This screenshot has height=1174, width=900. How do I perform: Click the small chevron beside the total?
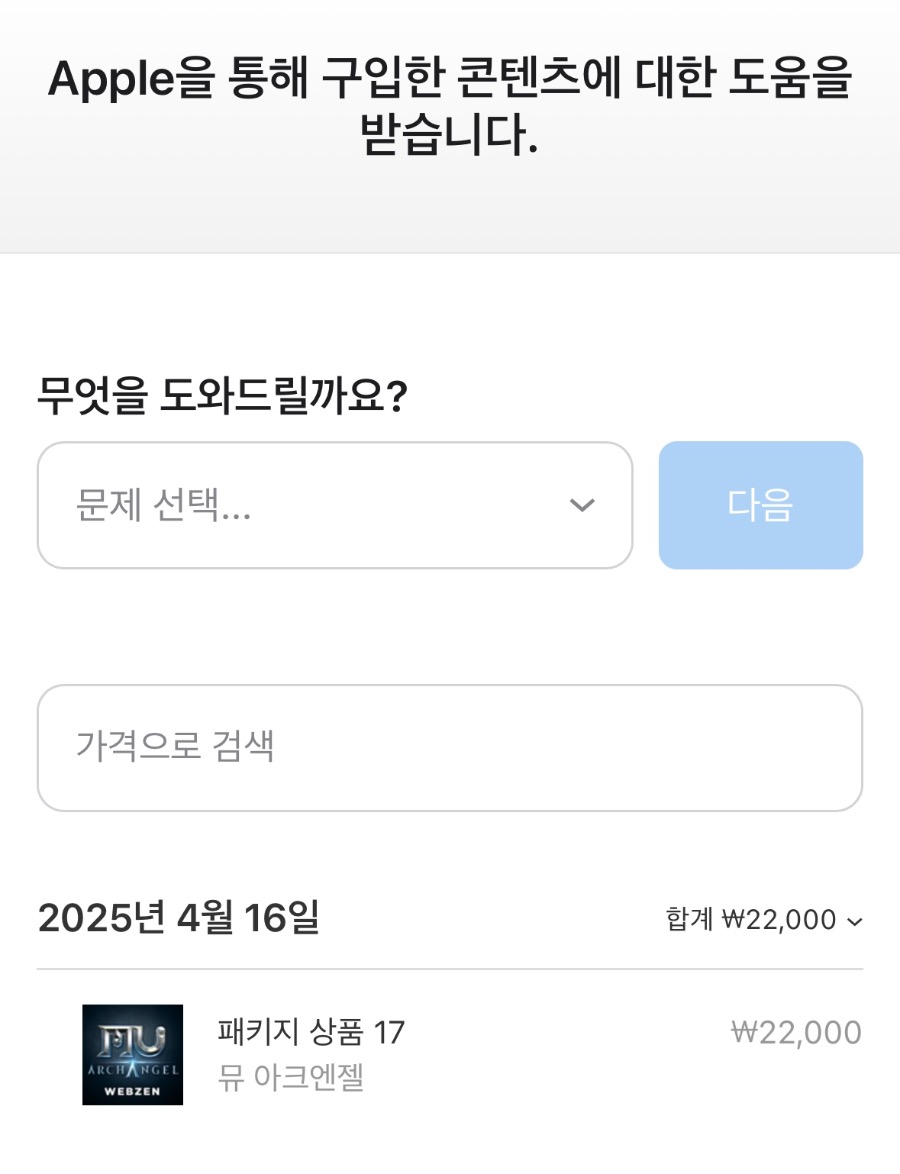click(x=854, y=921)
